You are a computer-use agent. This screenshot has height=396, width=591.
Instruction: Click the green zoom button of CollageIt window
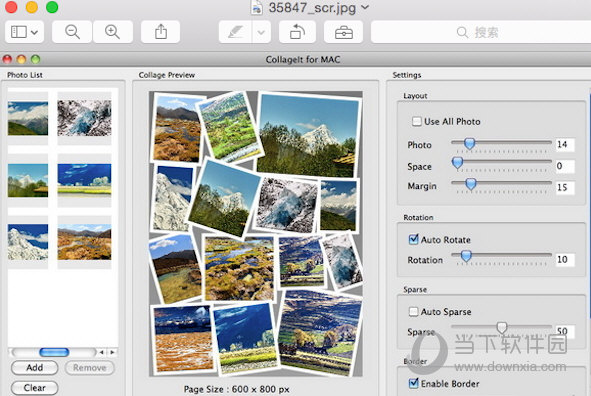pos(35,59)
